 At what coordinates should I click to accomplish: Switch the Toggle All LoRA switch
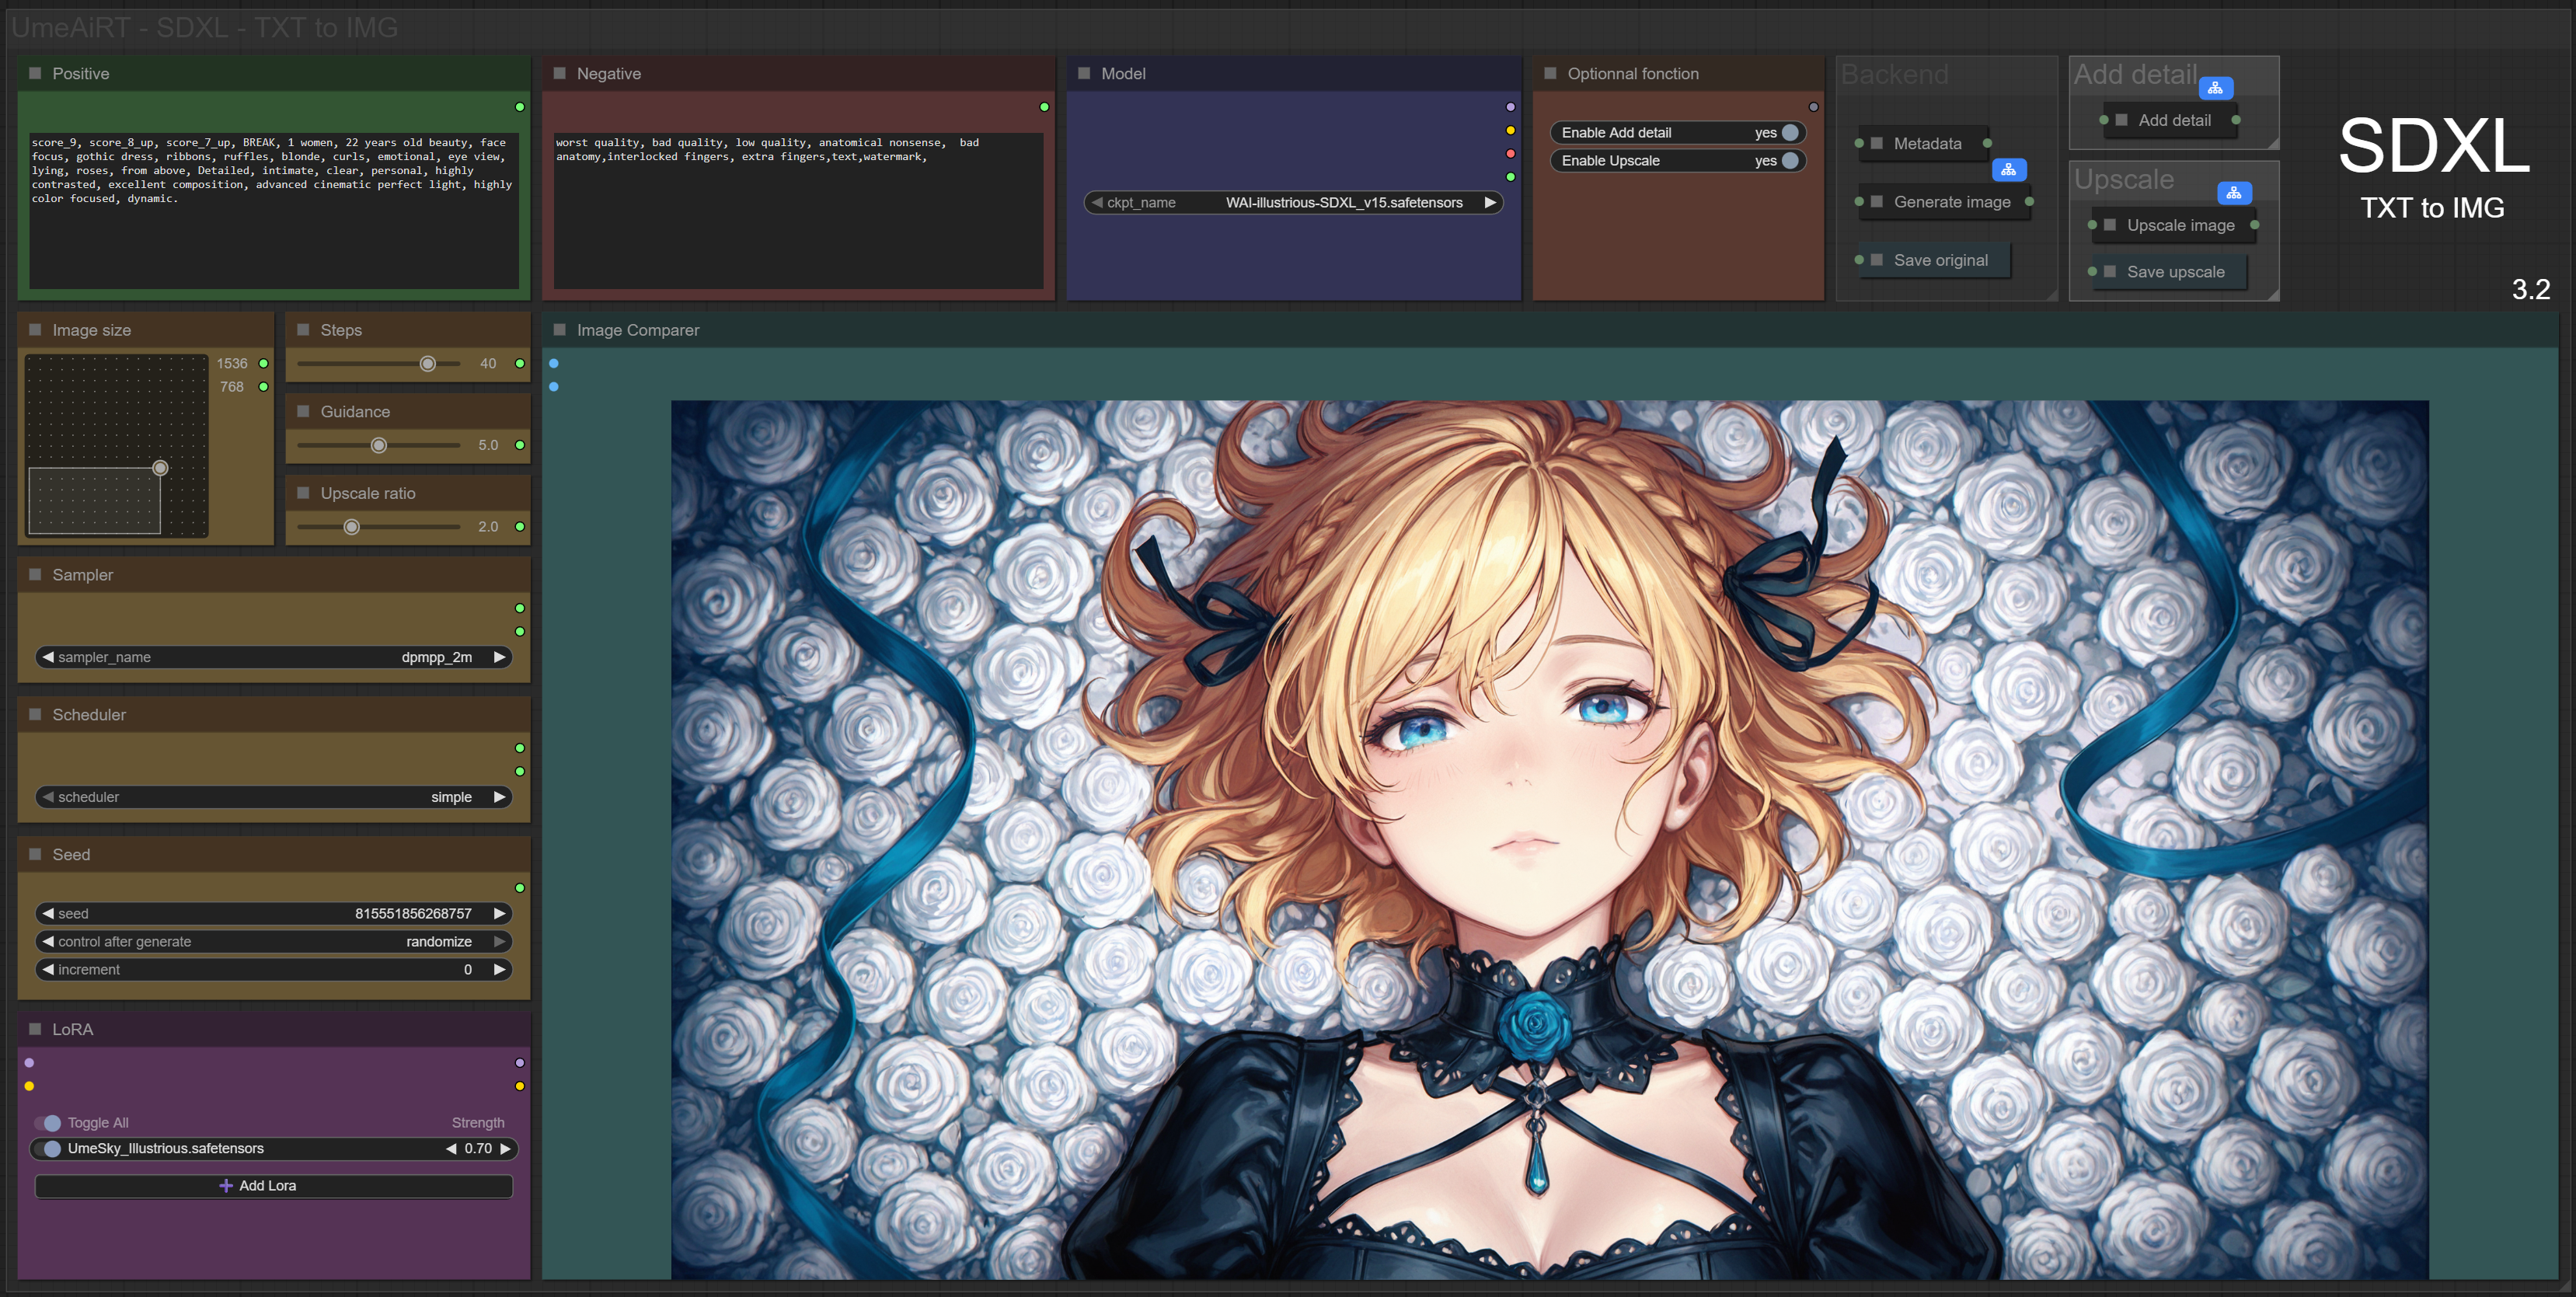pos(50,1122)
